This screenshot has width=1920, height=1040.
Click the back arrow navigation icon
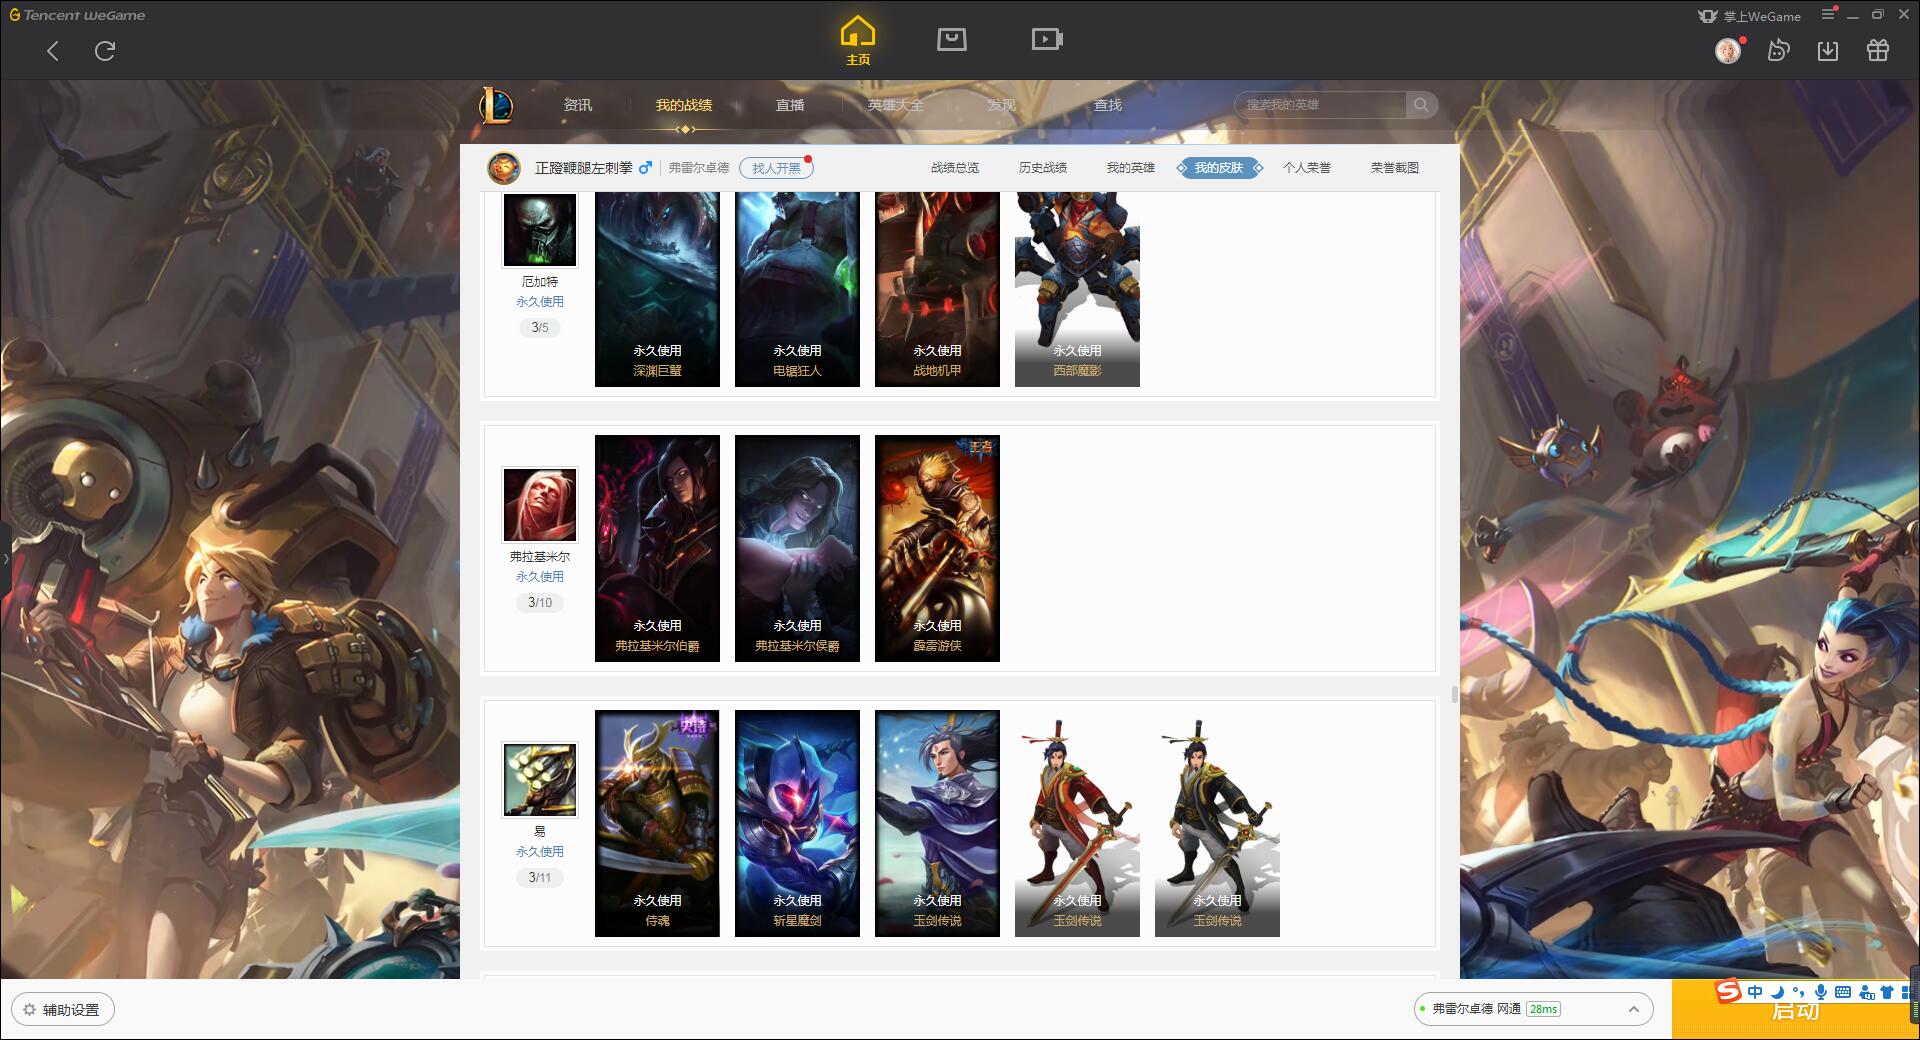53,51
